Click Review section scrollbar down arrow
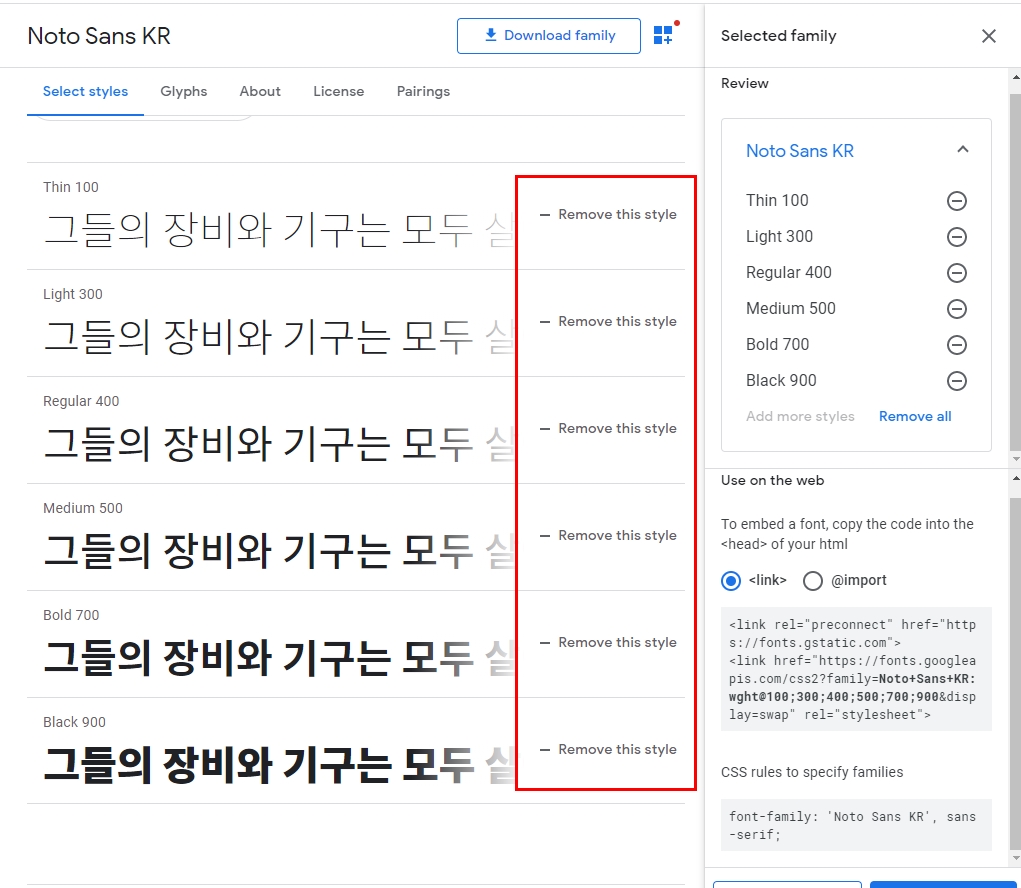 (1015, 459)
